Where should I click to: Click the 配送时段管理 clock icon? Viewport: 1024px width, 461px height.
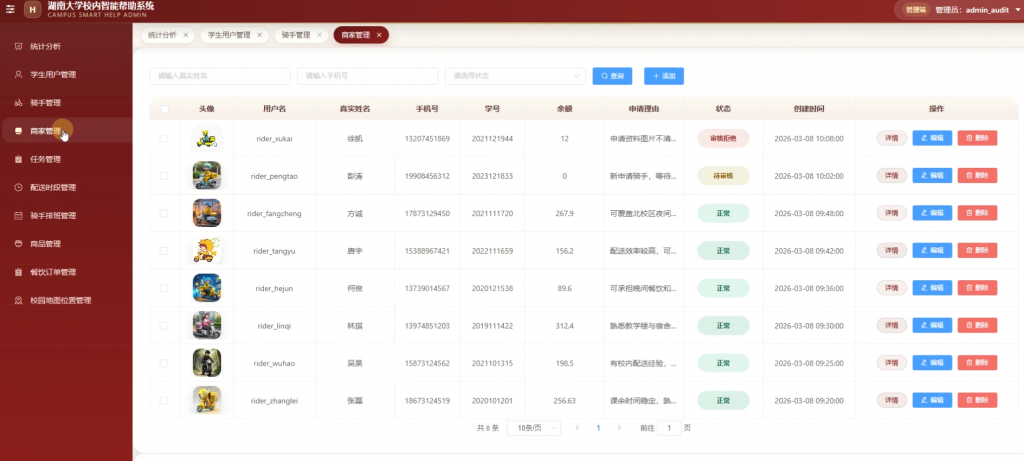coord(18,187)
